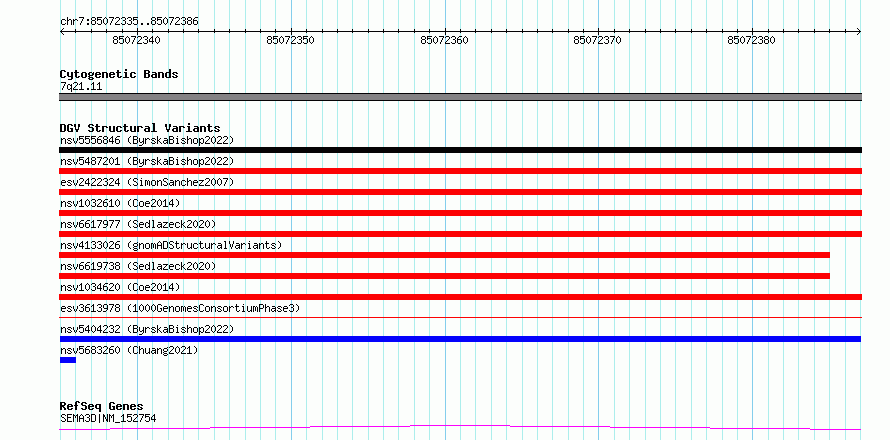Click ruler position 85072350
Image resolution: width=890 pixels, height=440 pixels.
click(290, 40)
